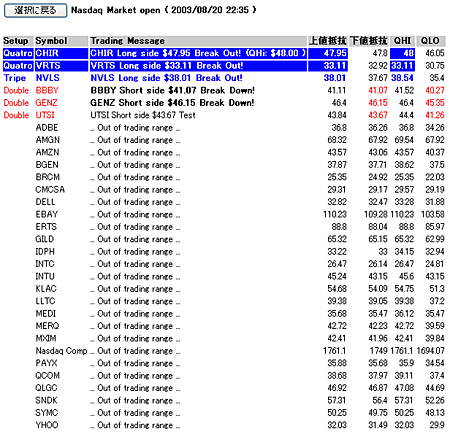Click the LLTC symbol row
450x434 pixels.
(x=45, y=301)
